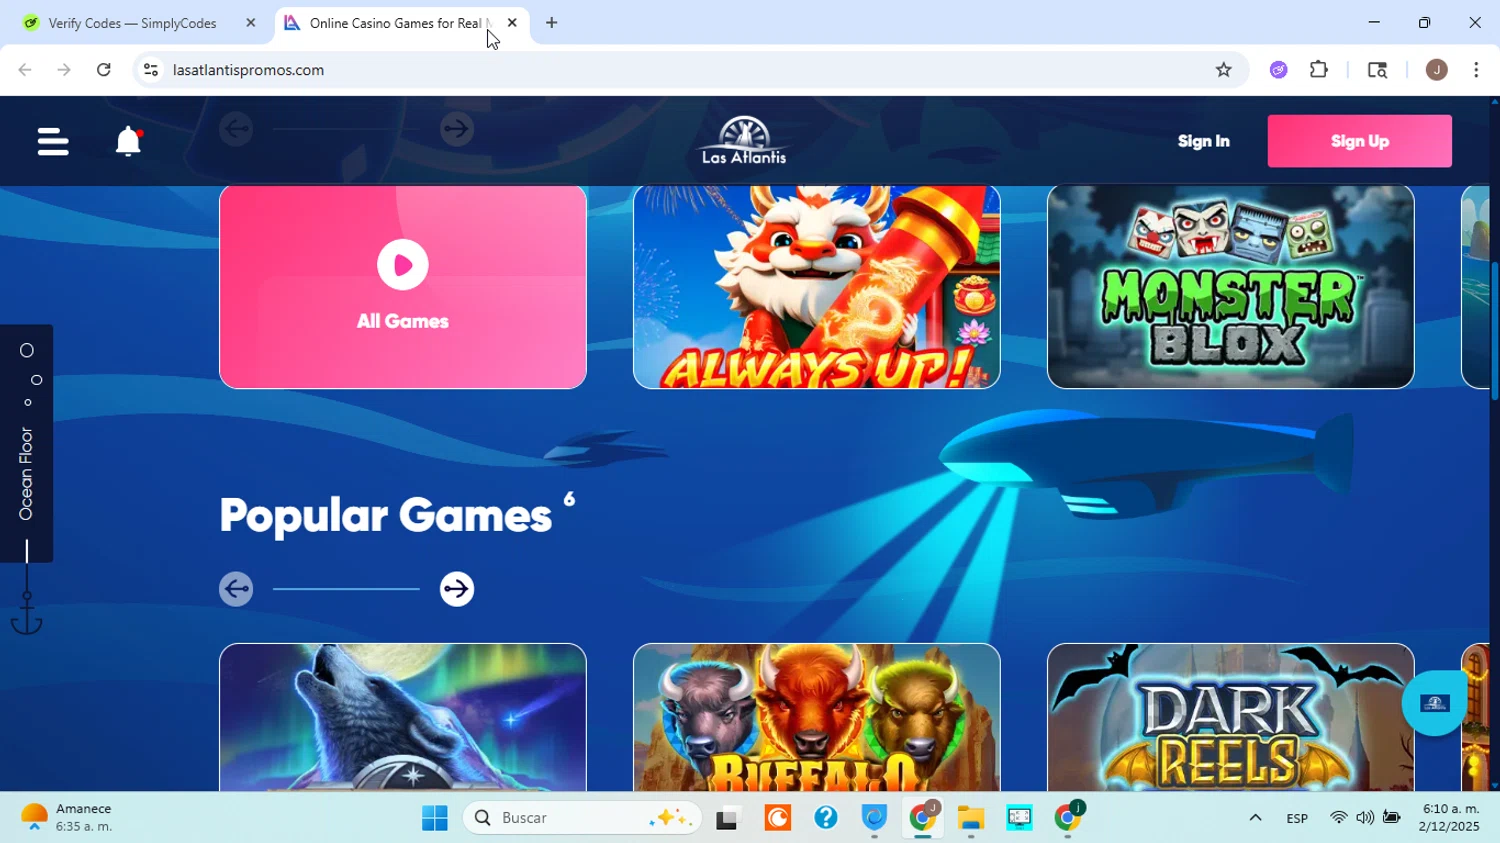Click the Popular Games heading
The width and height of the screenshot is (1500, 843).
pos(385,515)
